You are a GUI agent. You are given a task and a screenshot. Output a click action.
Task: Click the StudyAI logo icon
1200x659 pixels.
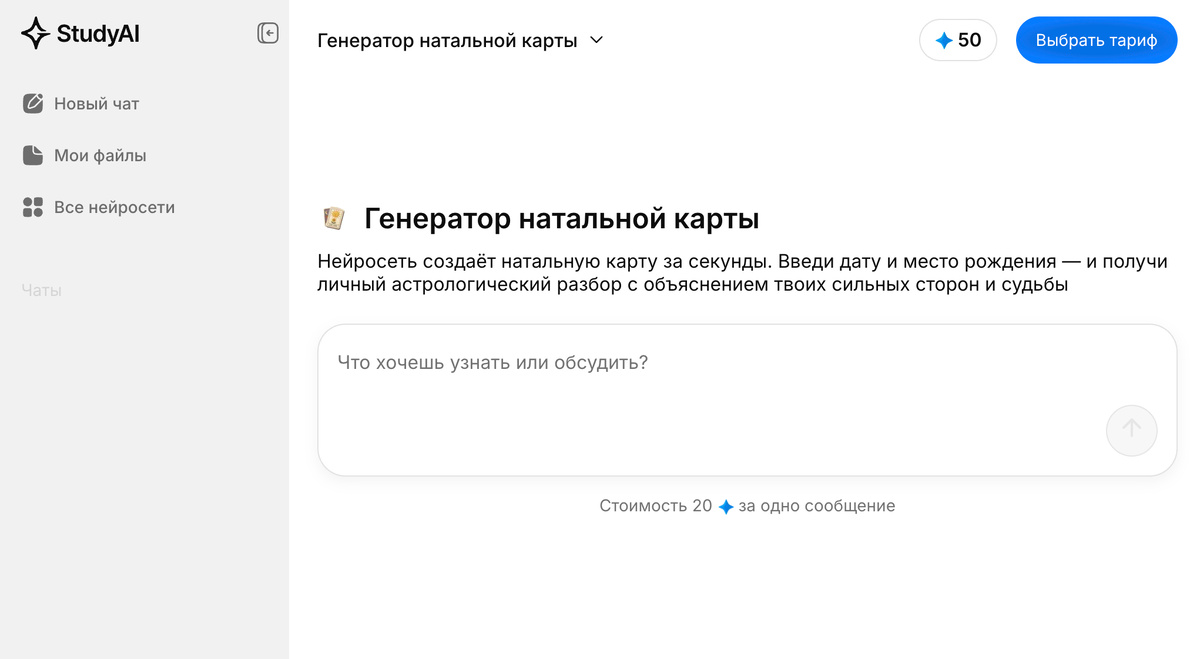(x=36, y=32)
